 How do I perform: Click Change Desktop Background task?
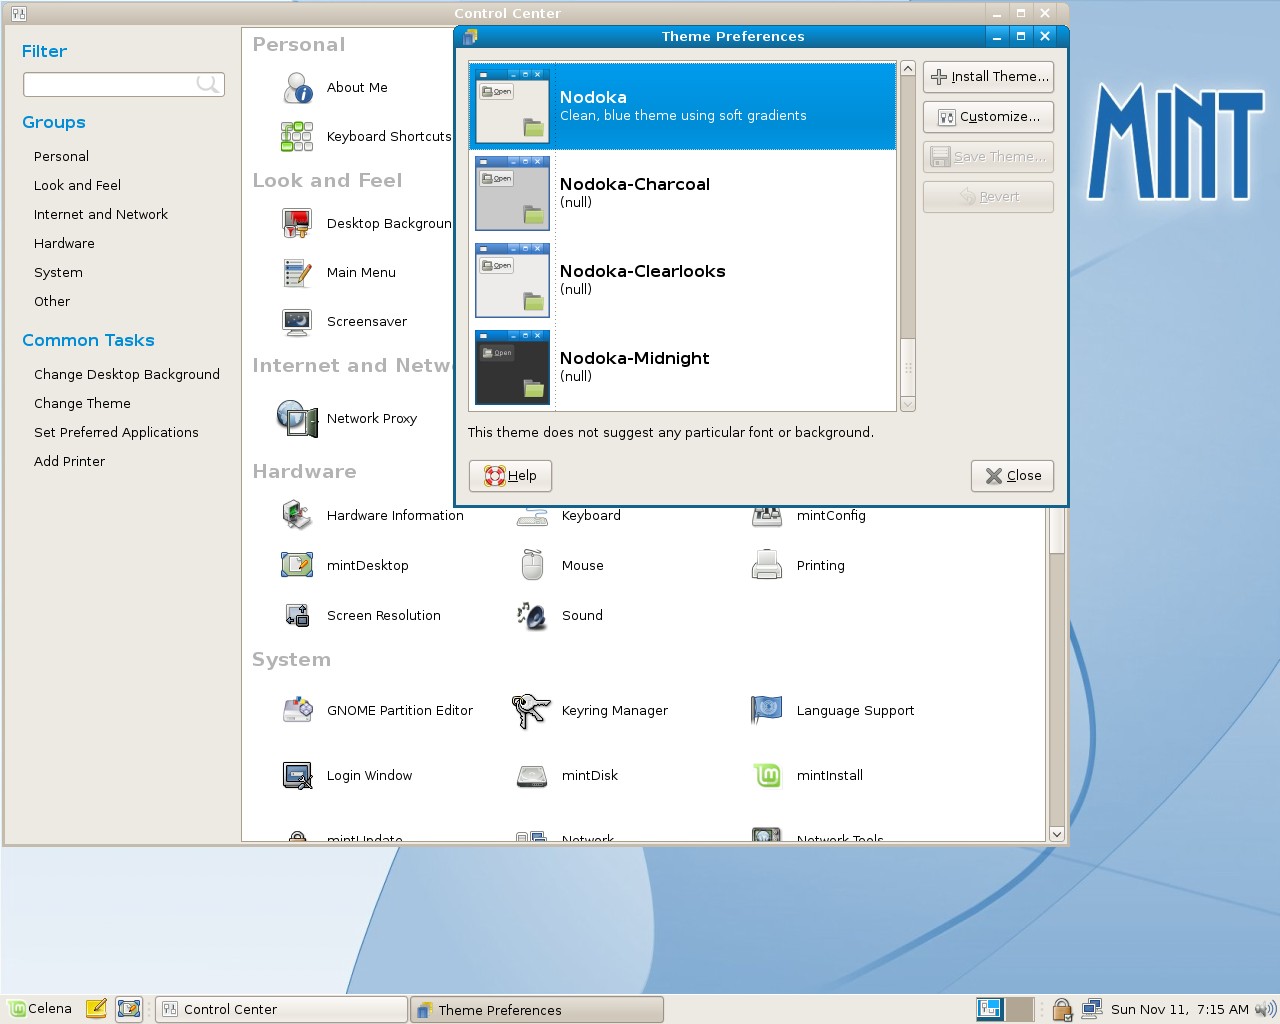[x=127, y=374]
